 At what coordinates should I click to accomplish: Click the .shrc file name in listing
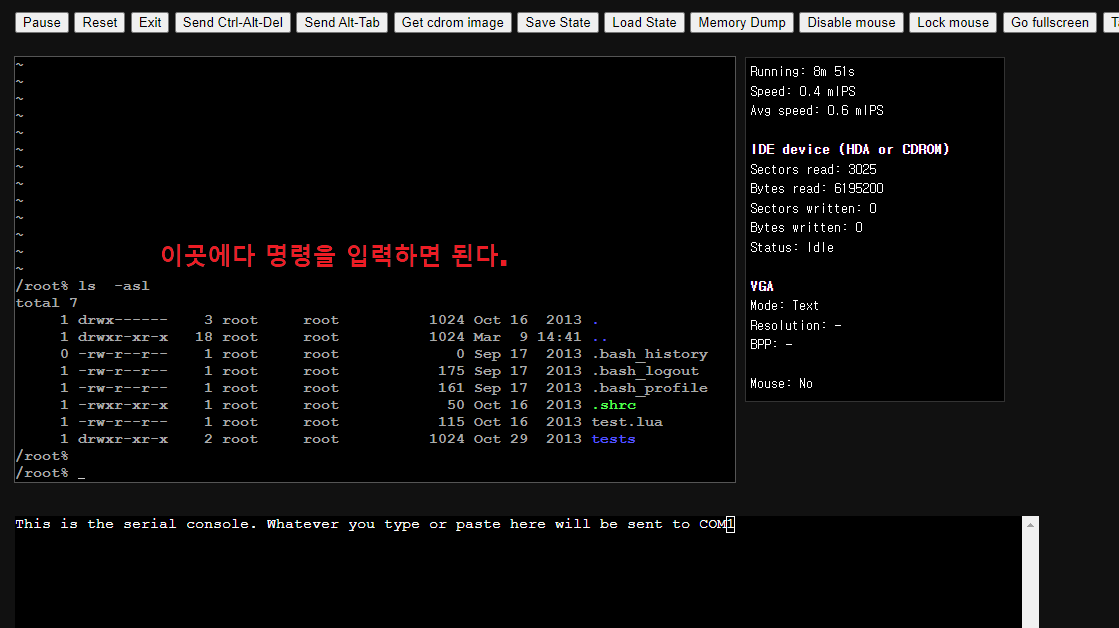tap(614, 405)
